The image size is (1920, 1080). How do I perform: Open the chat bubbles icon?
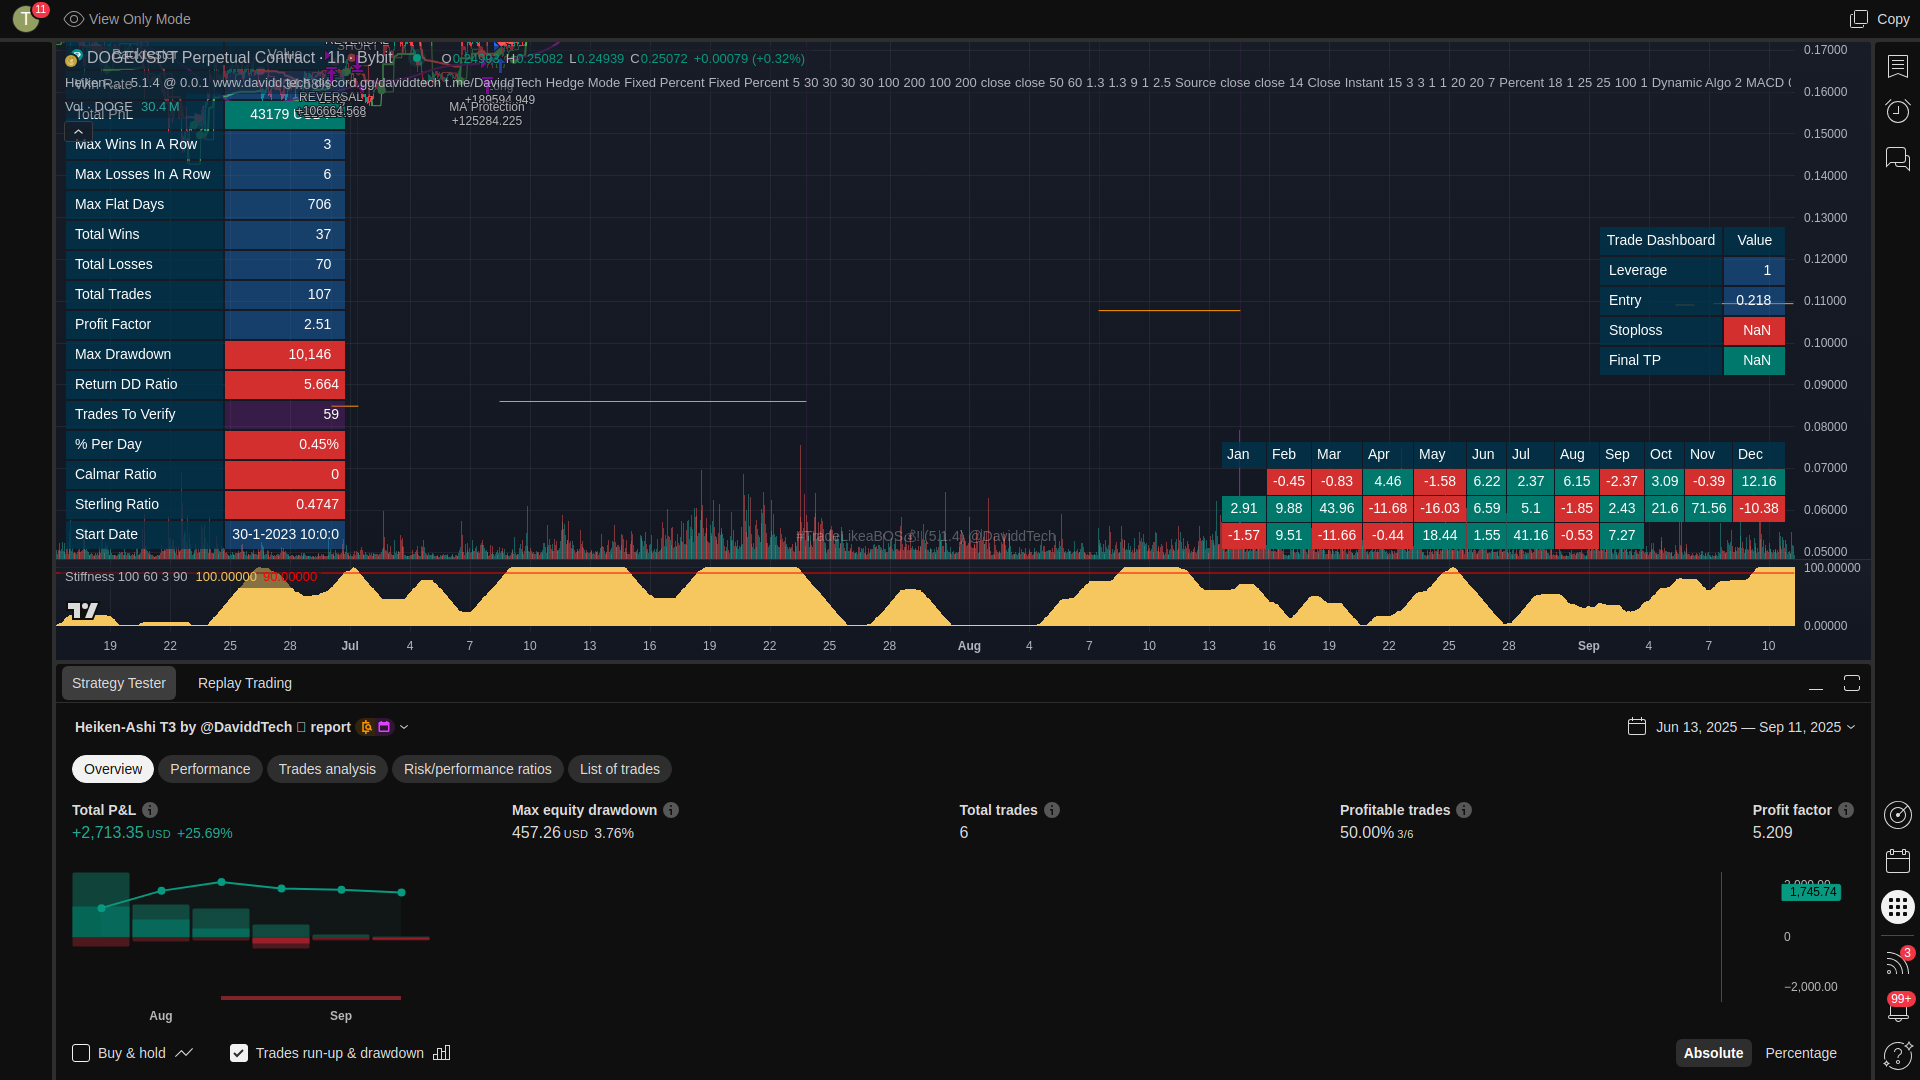[1897, 159]
